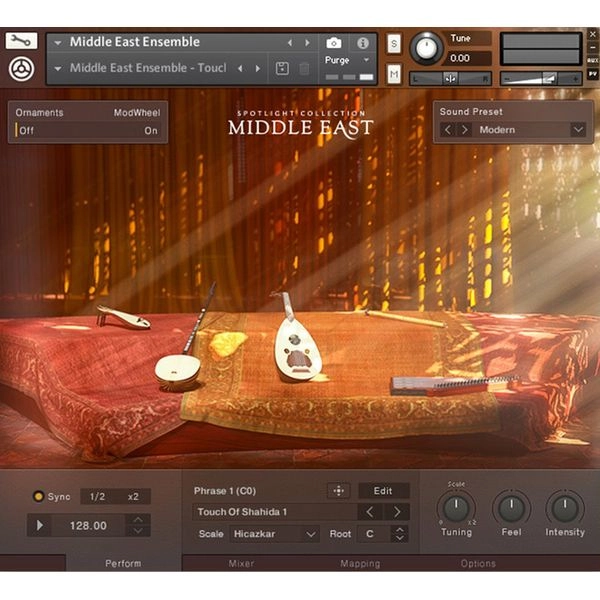
Task: Adjust the Intensity knob
Action: coord(565,509)
